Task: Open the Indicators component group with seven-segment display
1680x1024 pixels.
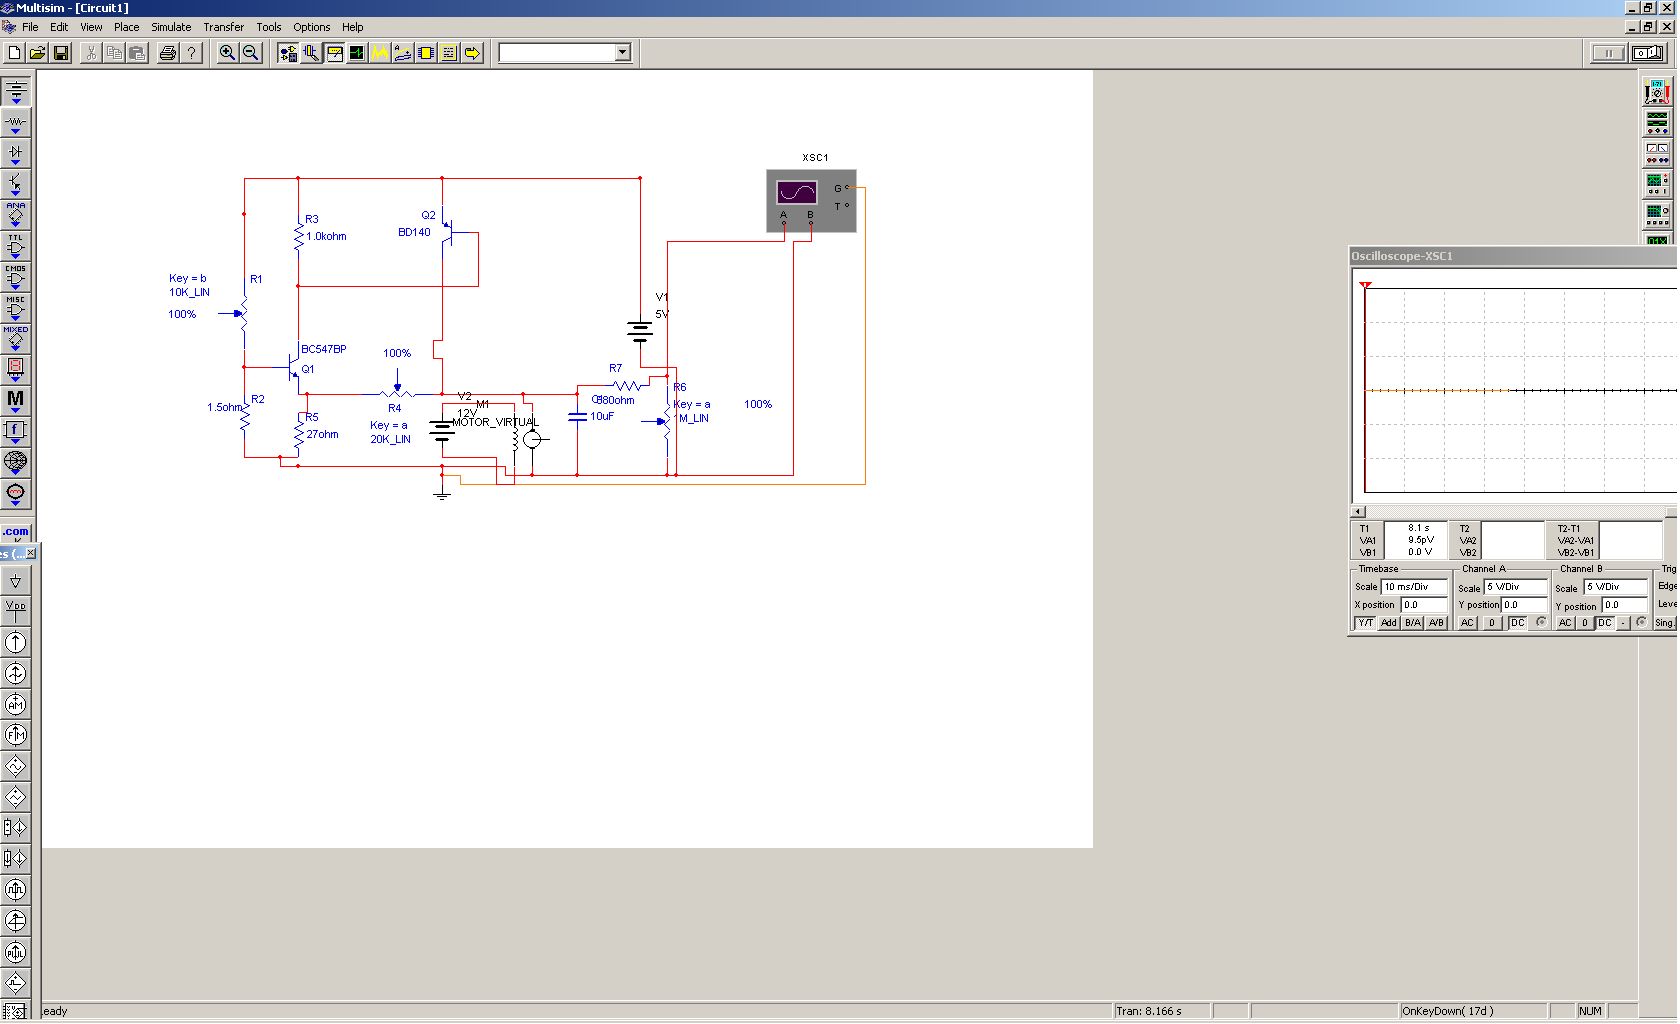Action: (x=15, y=369)
